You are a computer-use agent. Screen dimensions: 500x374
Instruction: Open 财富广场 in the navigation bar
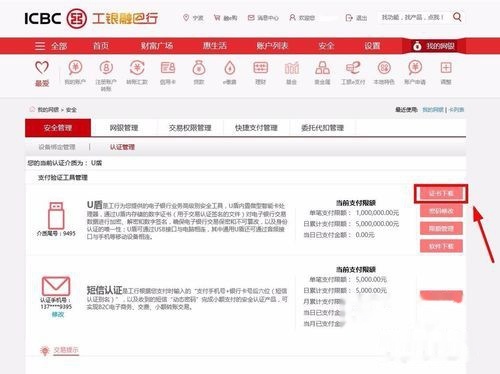157,46
